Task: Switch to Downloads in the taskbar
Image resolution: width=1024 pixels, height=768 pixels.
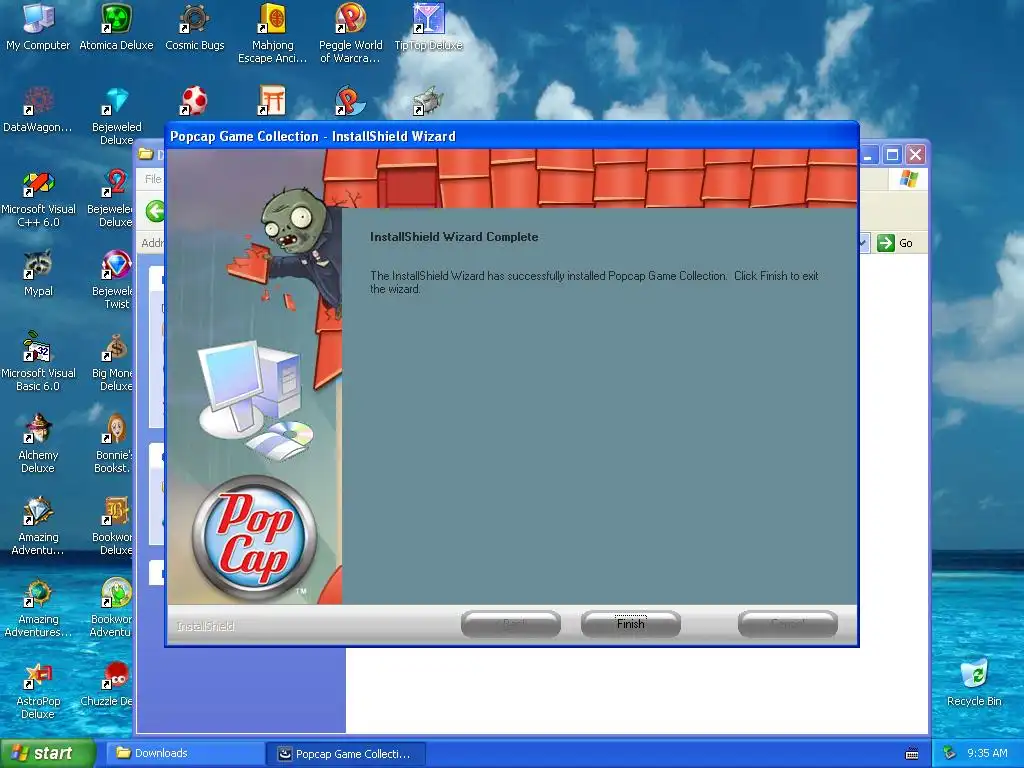Action: coord(185,753)
